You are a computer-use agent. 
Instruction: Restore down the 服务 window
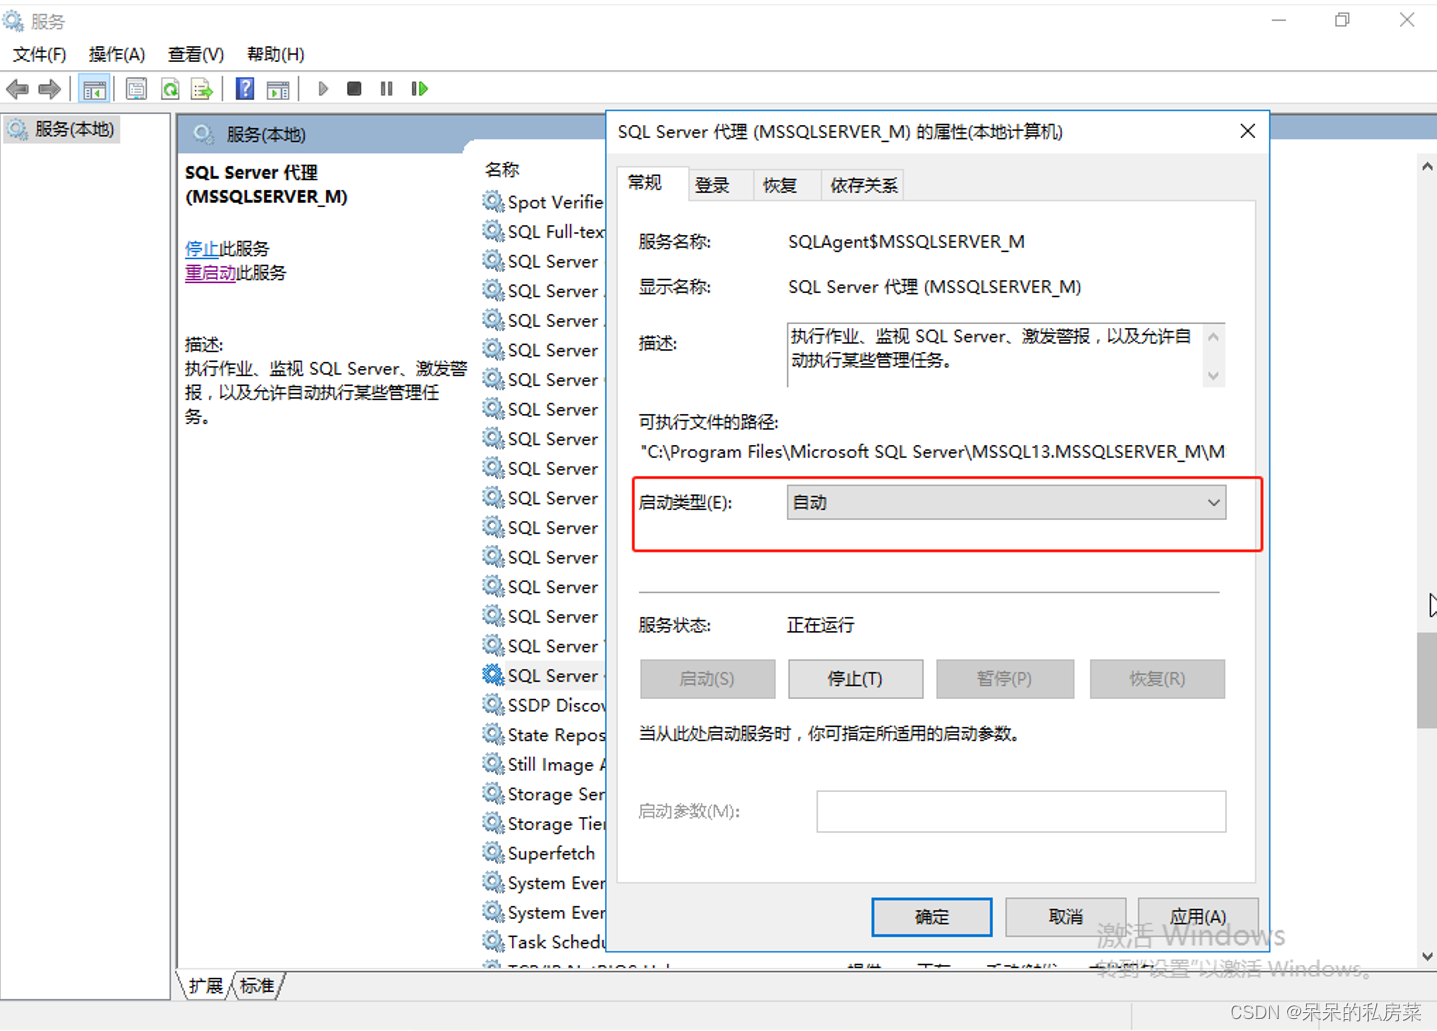coord(1342,20)
